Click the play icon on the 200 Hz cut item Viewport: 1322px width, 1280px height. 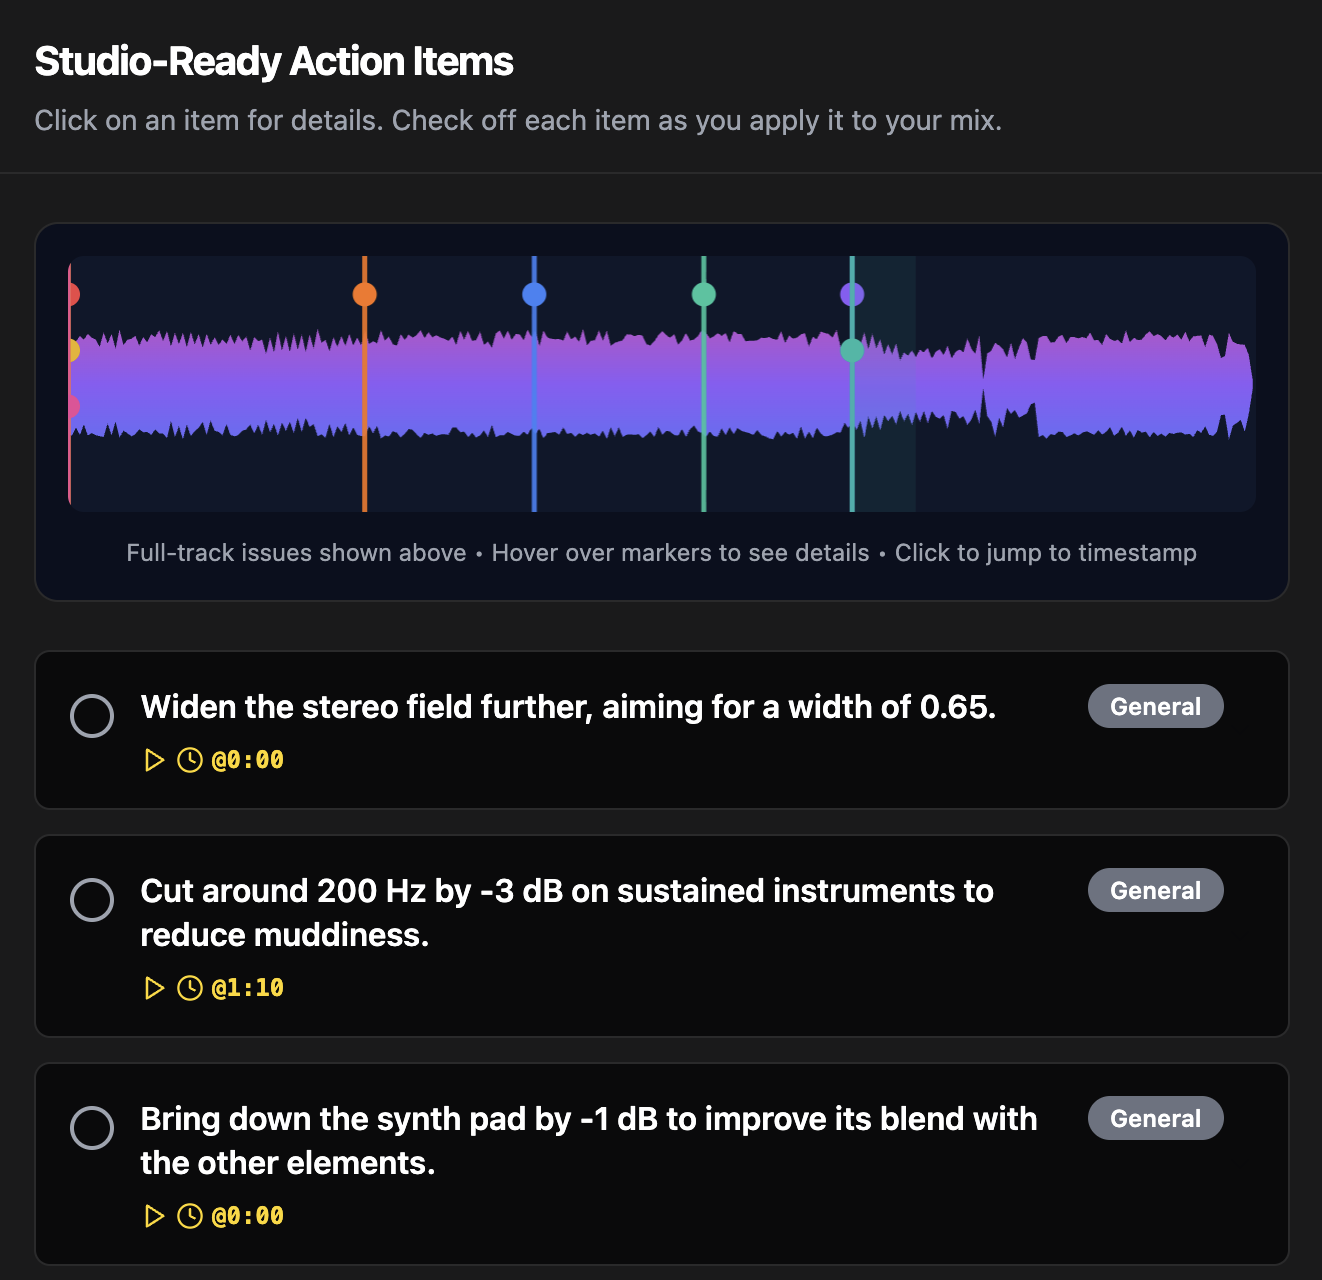point(155,987)
